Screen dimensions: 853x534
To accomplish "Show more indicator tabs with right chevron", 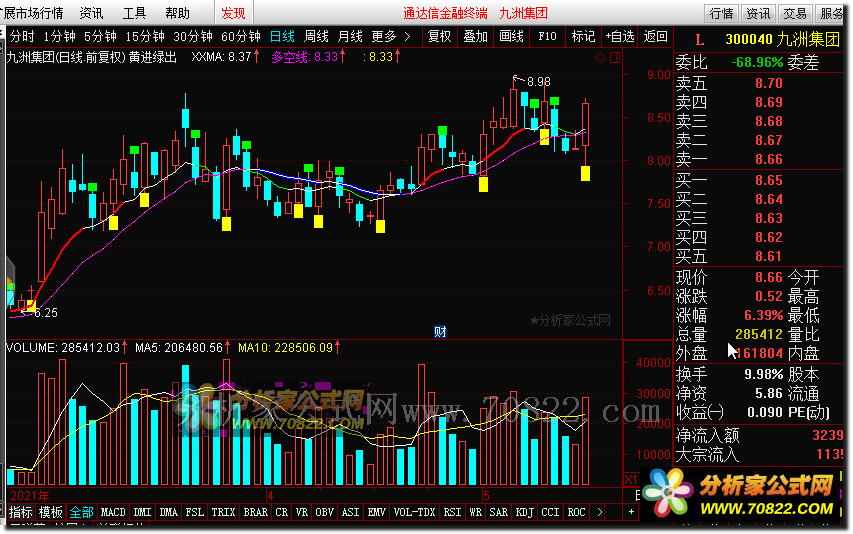I will coord(599,512).
